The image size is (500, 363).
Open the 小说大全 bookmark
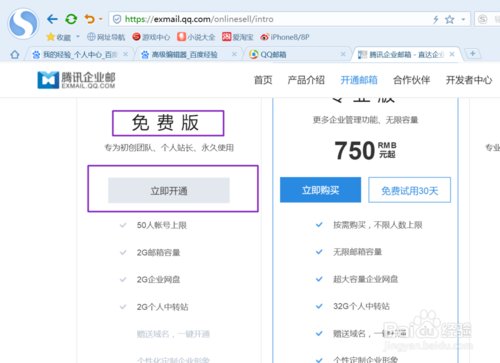(x=196, y=37)
